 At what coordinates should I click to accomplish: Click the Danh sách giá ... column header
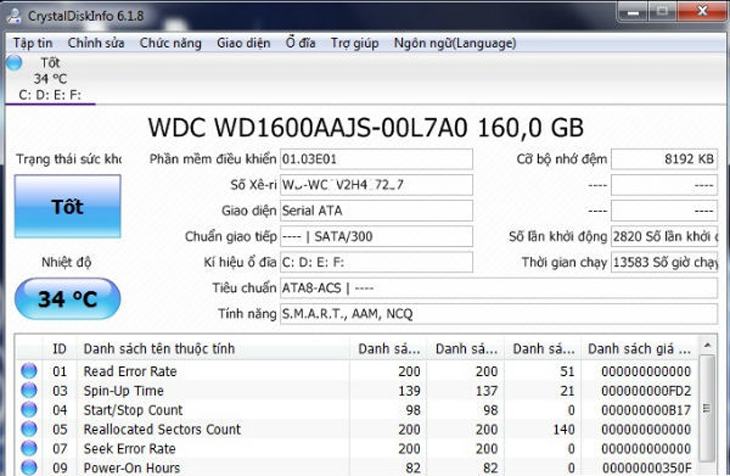click(639, 348)
